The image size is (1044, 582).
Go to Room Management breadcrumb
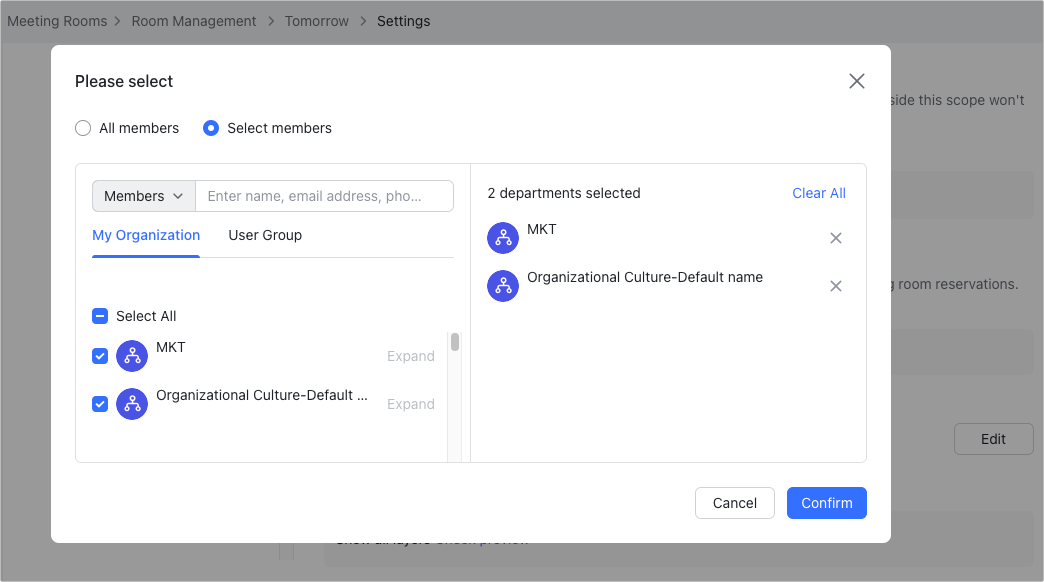pyautogui.click(x=194, y=21)
